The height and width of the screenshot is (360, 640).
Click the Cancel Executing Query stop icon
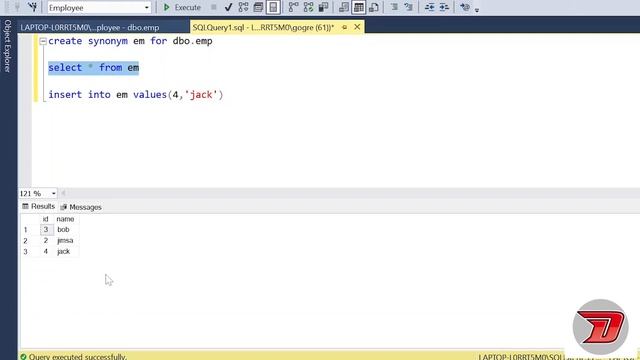pyautogui.click(x=213, y=7)
